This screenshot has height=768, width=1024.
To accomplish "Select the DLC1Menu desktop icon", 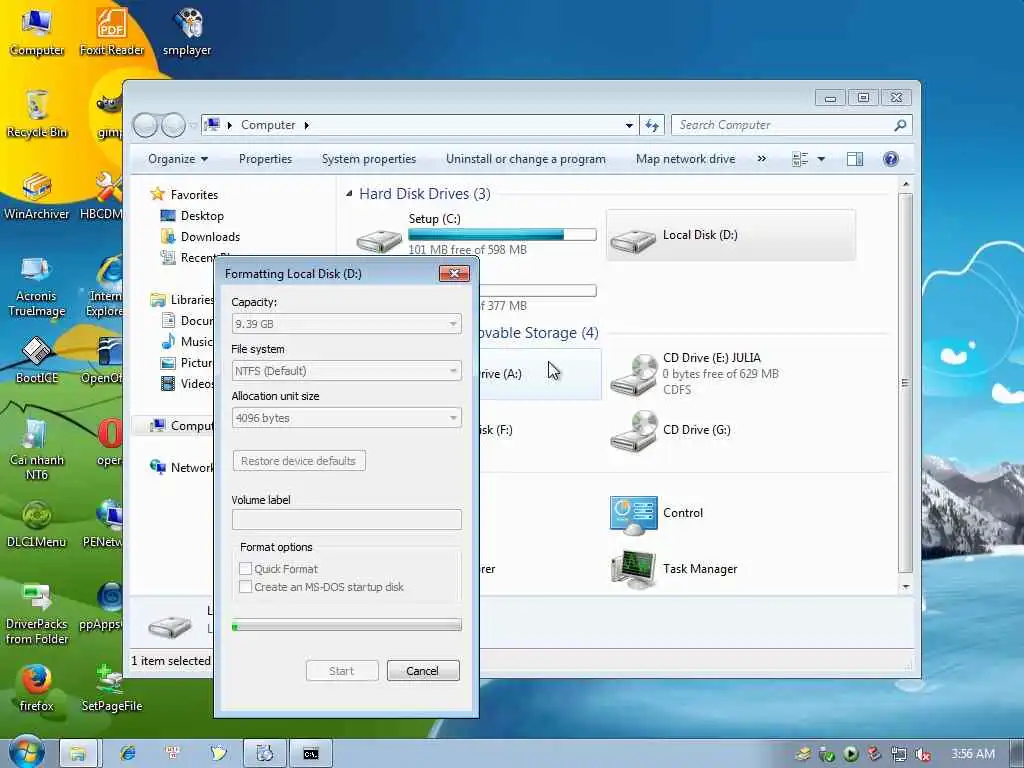I will [x=37, y=524].
